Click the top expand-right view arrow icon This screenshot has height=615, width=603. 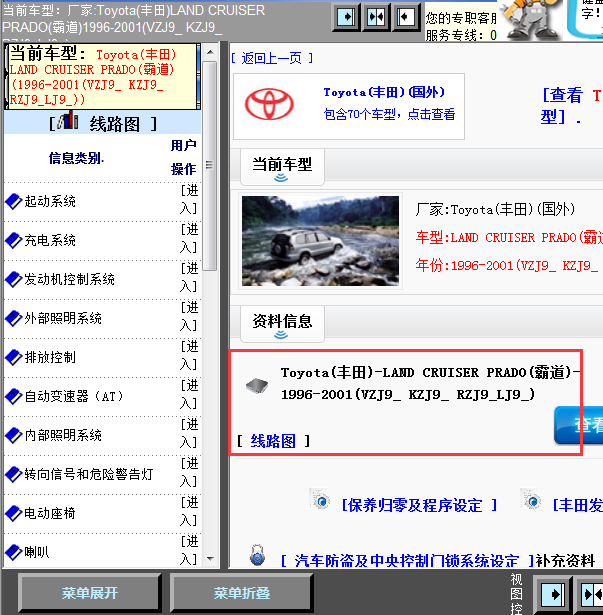[346, 17]
